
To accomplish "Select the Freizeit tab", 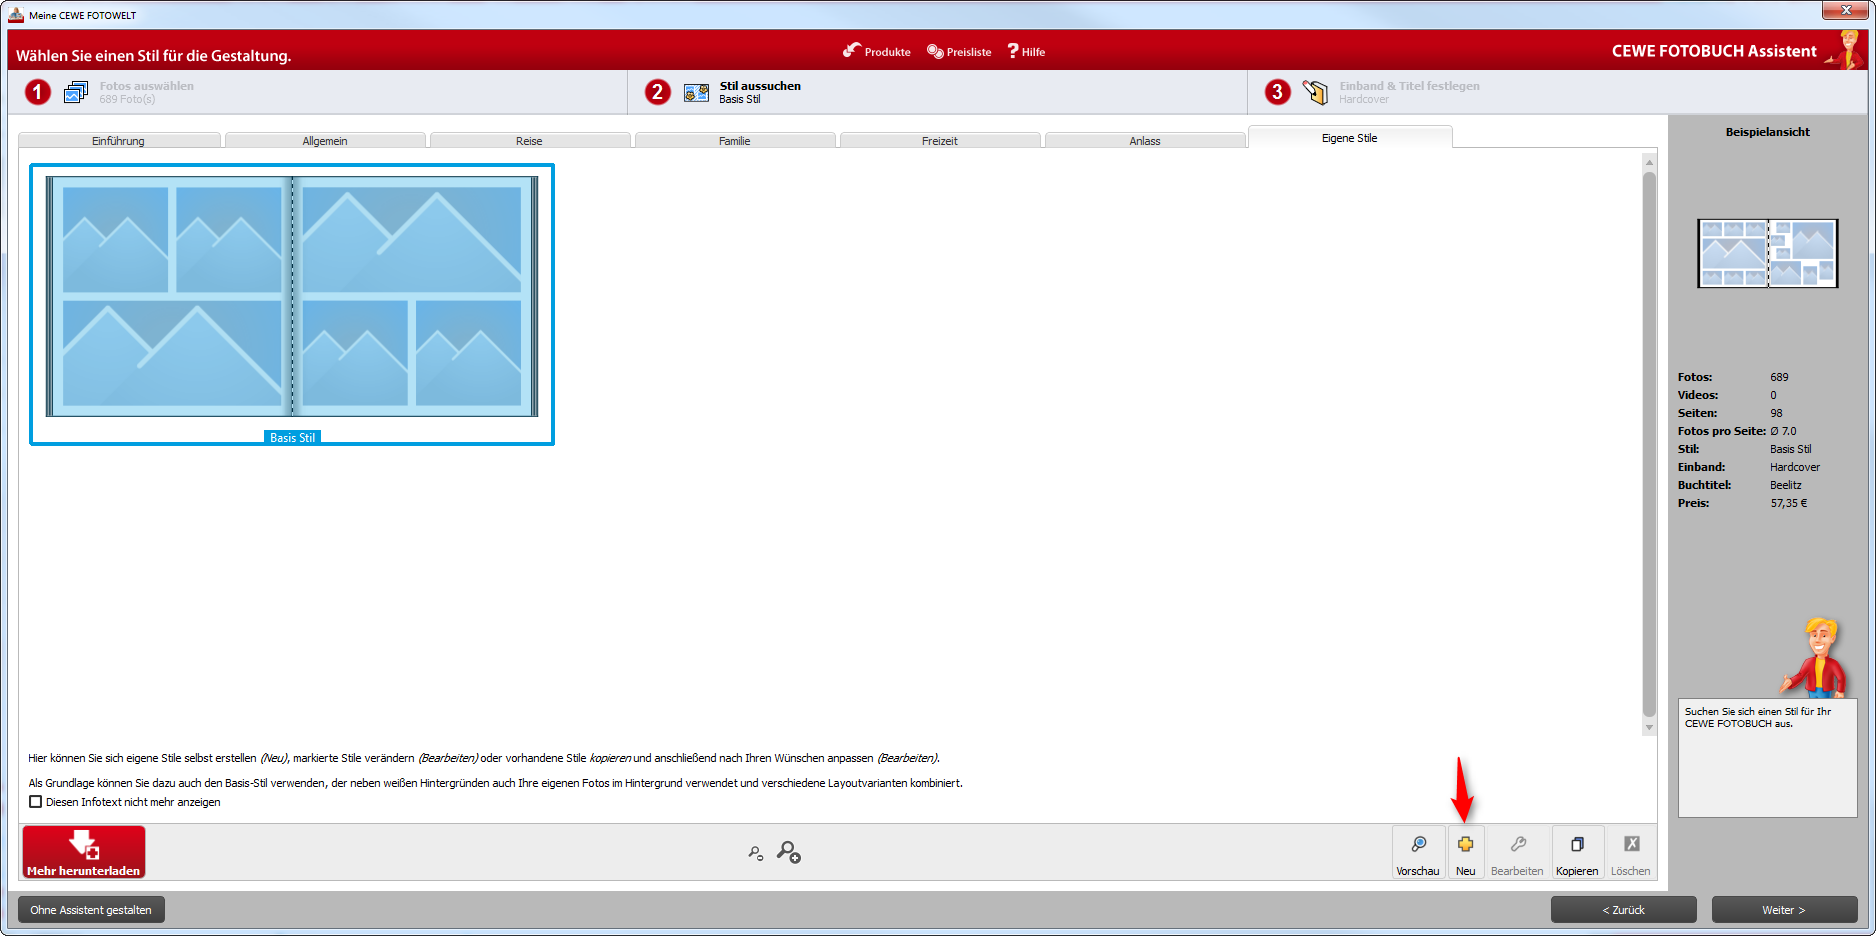I will (x=940, y=141).
